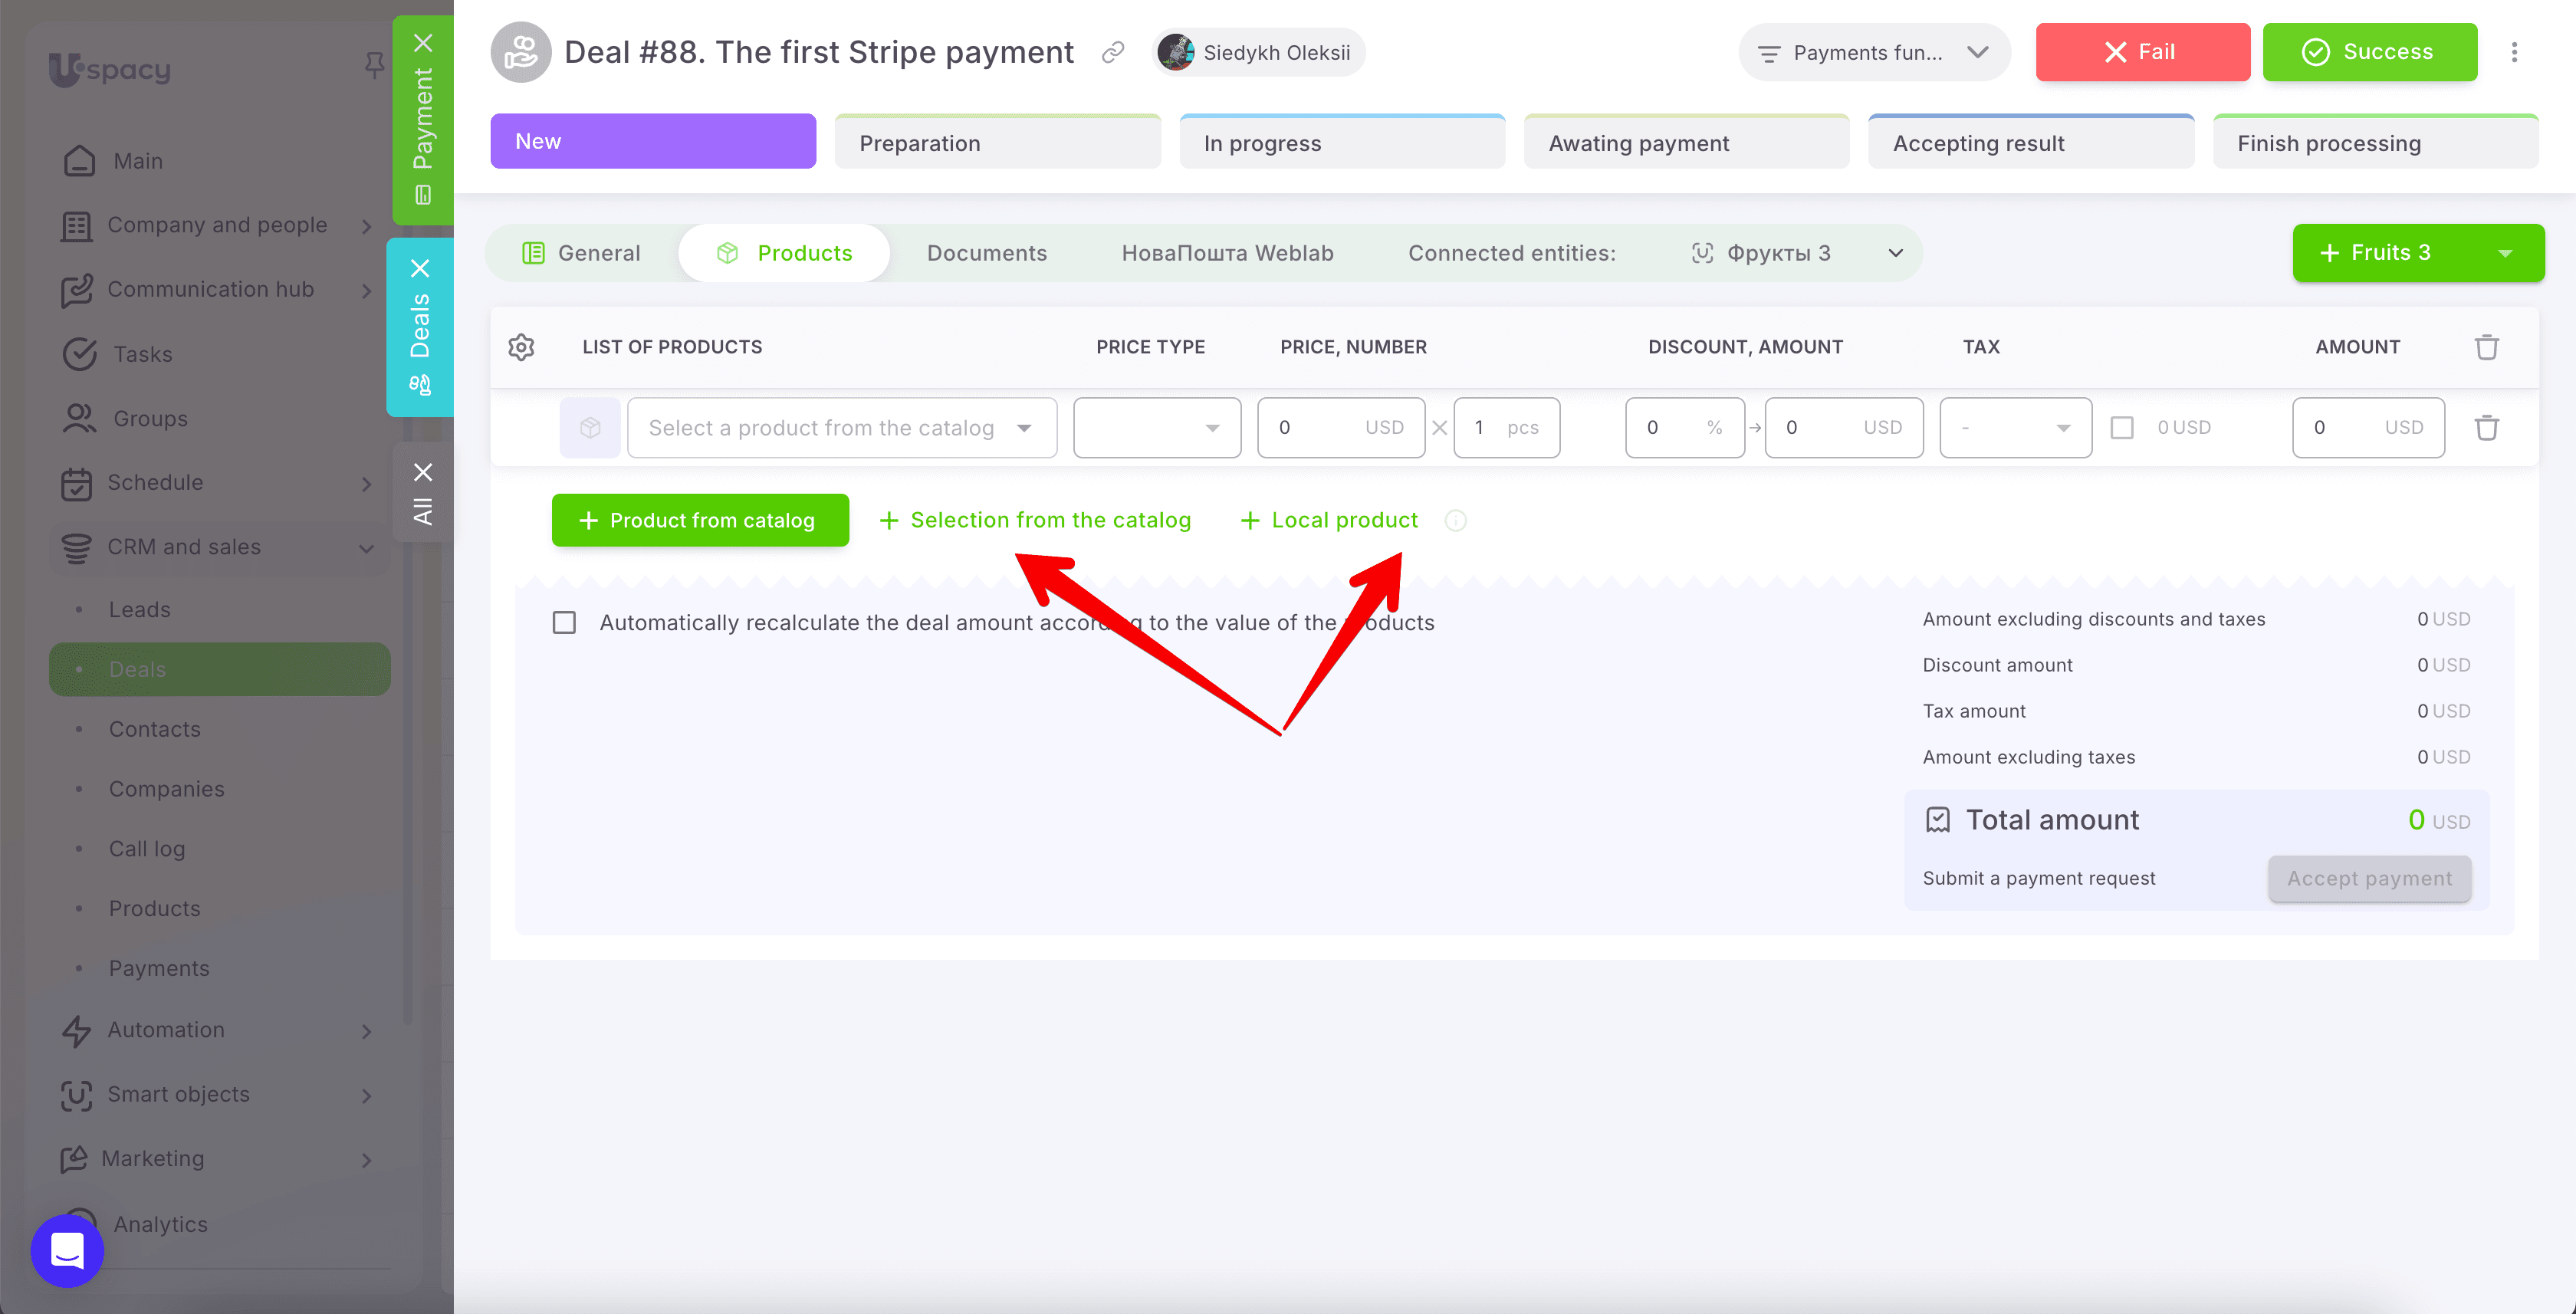Click Selection from the catalog link
This screenshot has width=2576, height=1314.
tap(1035, 520)
